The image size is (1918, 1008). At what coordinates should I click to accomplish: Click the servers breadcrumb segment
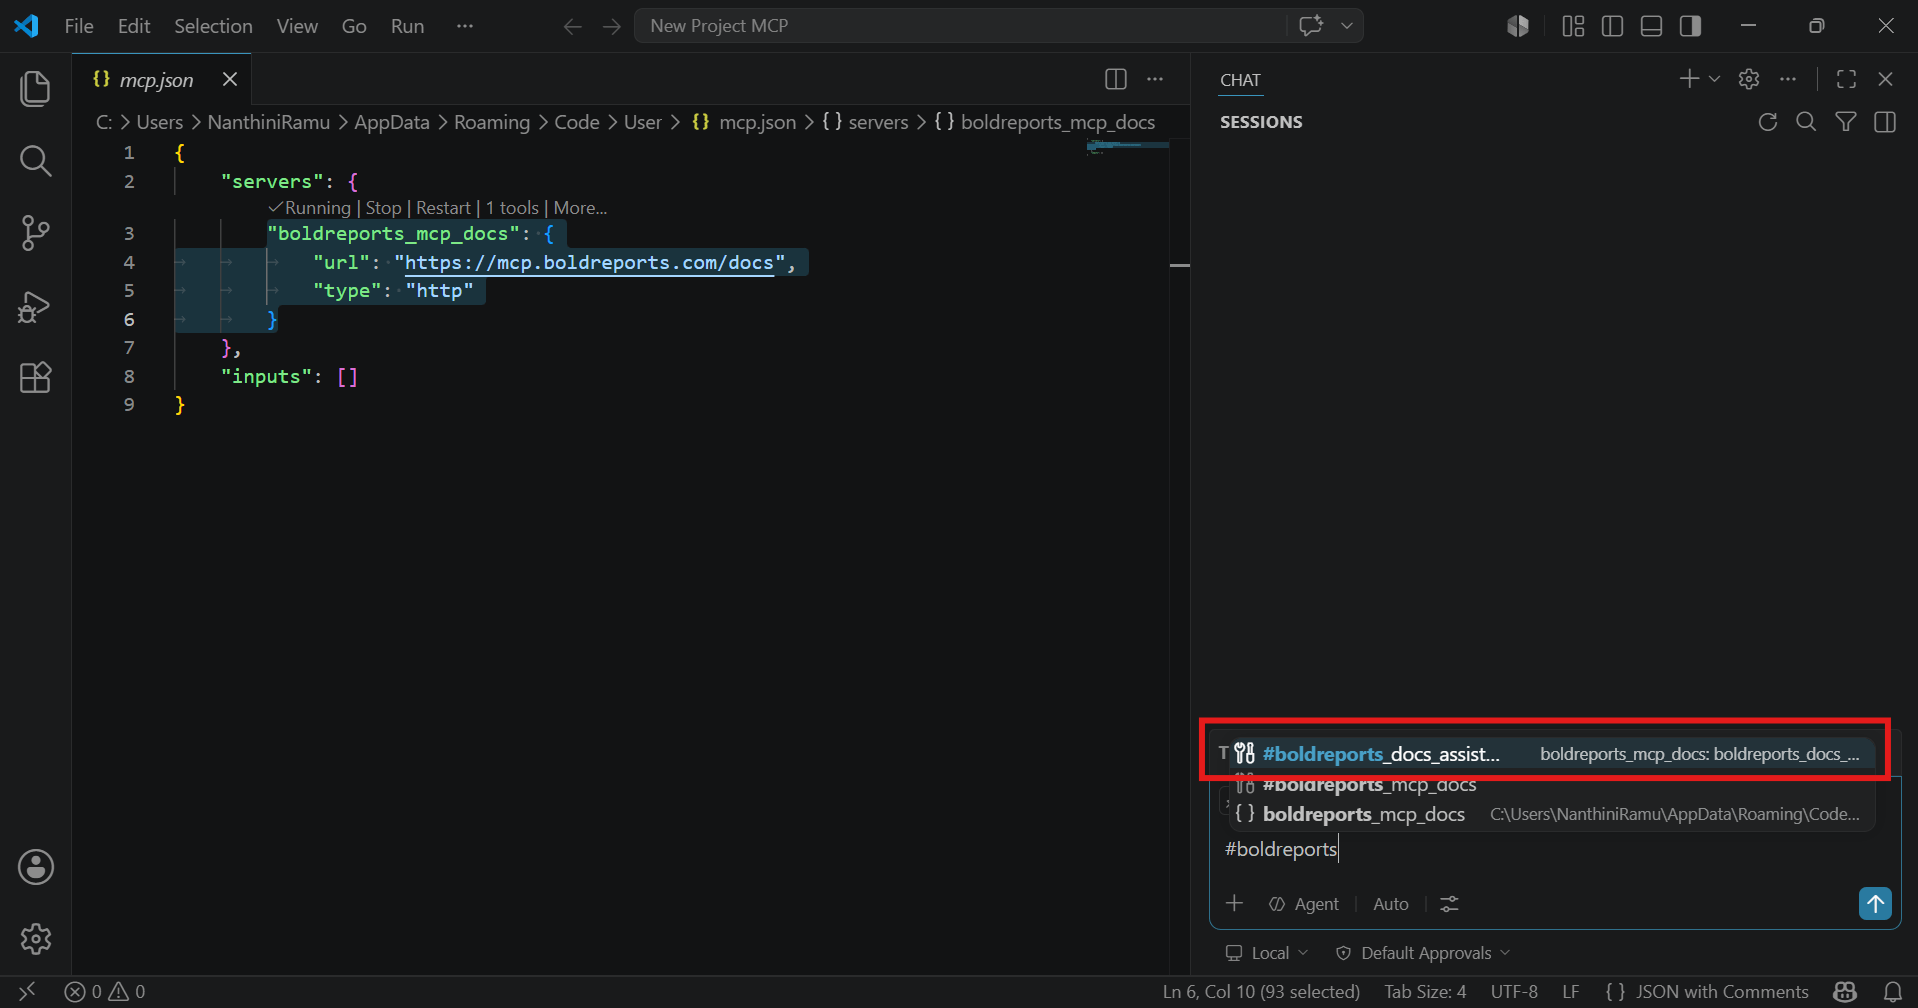(865, 122)
